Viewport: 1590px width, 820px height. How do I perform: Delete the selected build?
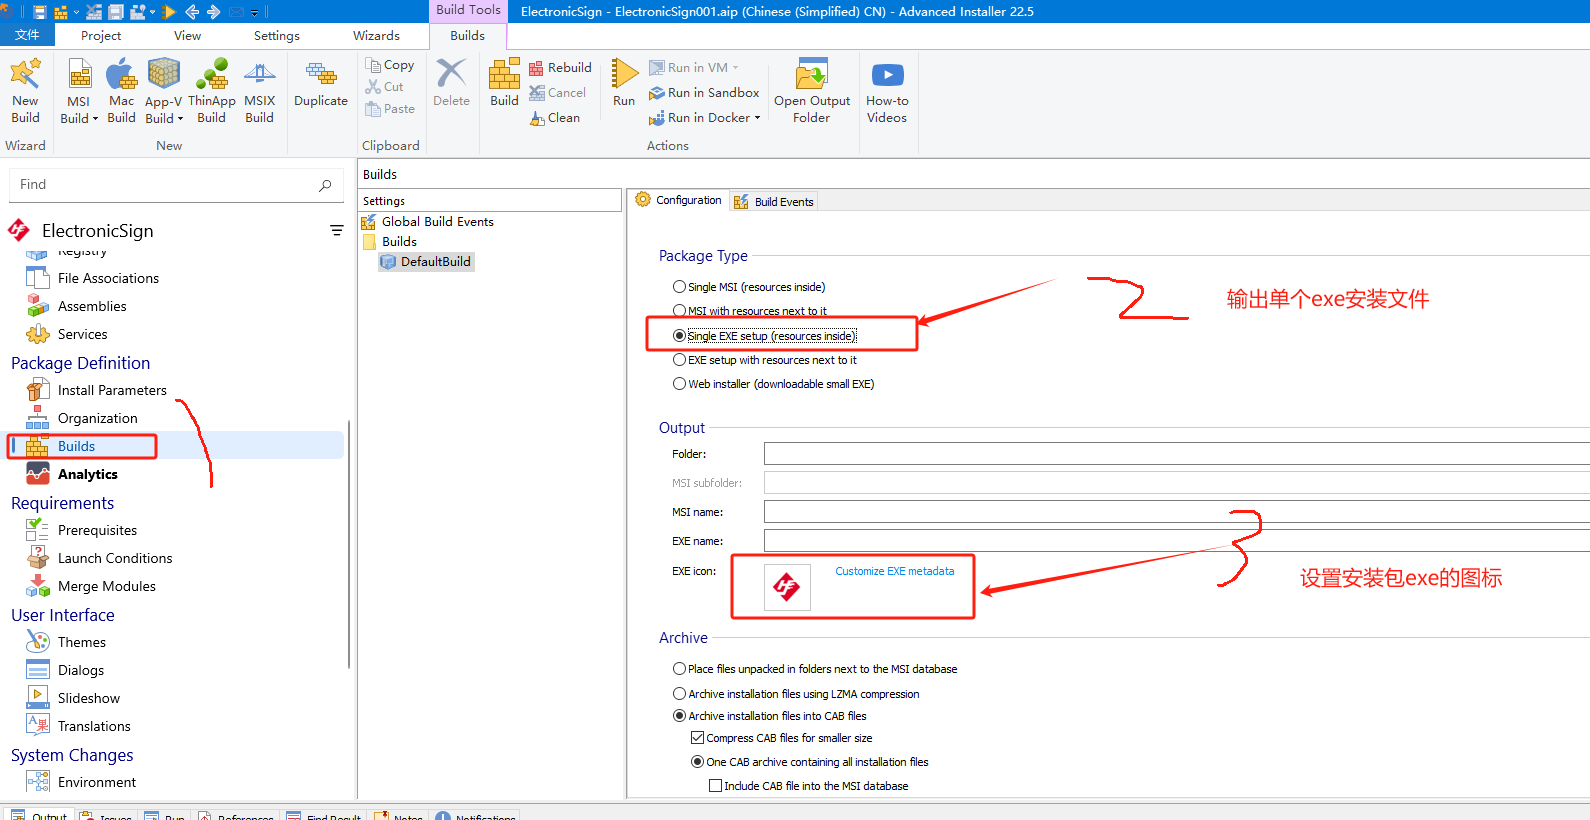[x=451, y=83]
